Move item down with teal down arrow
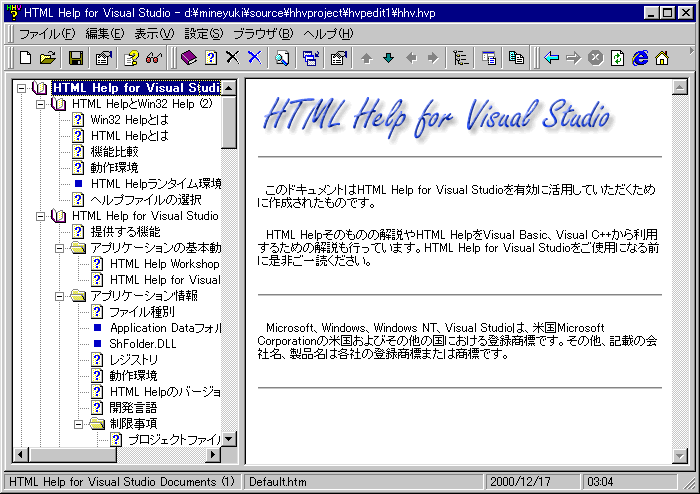 coord(388,58)
